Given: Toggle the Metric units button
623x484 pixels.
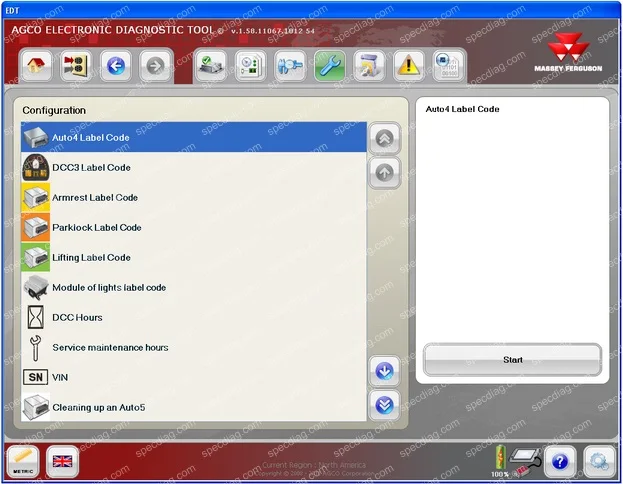Looking at the screenshot, I should [x=23, y=461].
